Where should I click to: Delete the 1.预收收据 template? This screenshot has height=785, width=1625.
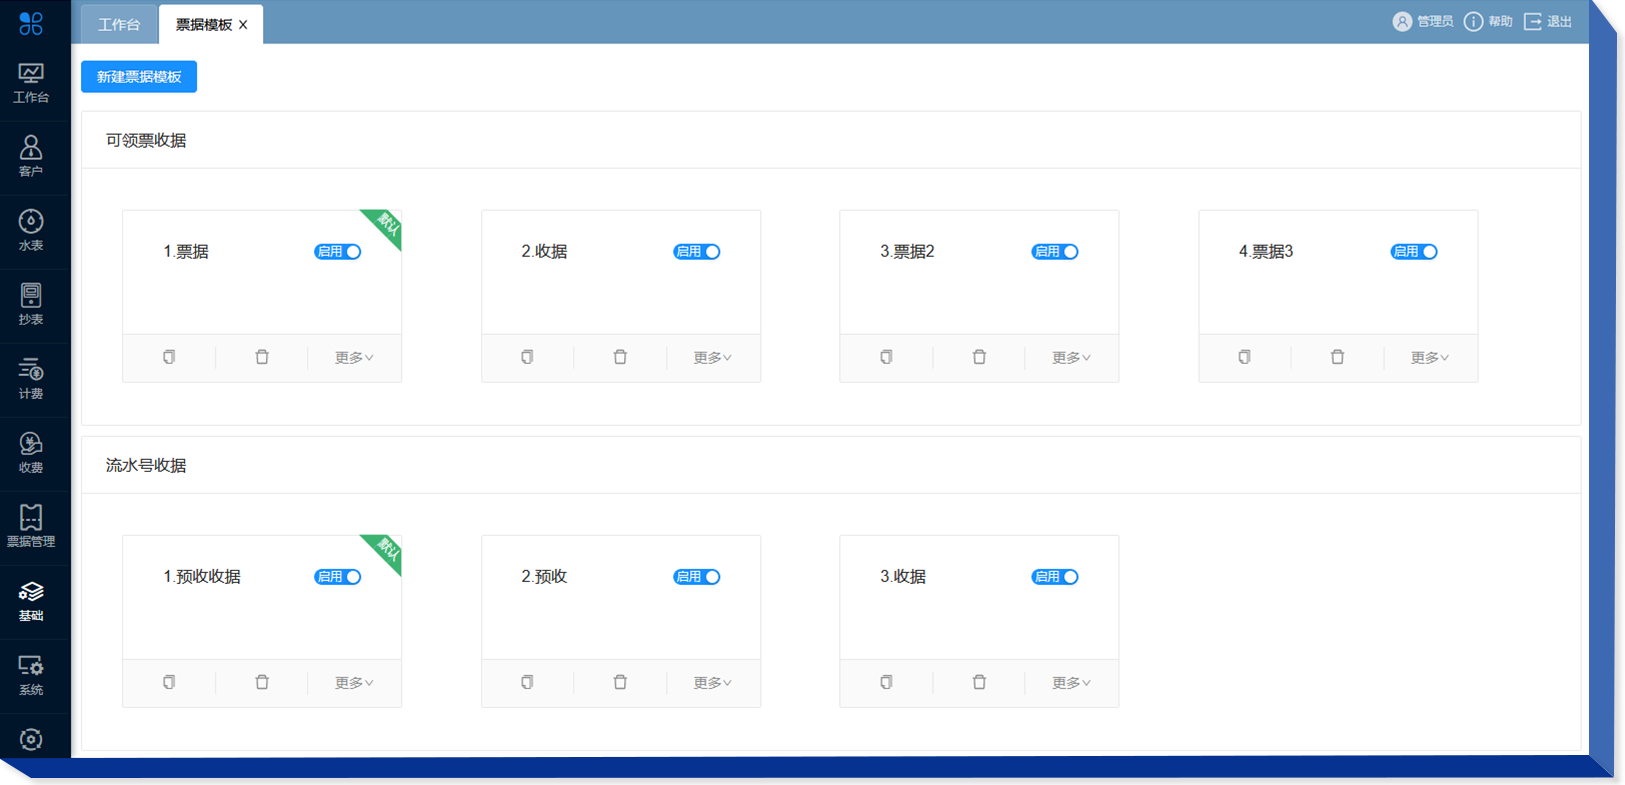click(262, 682)
